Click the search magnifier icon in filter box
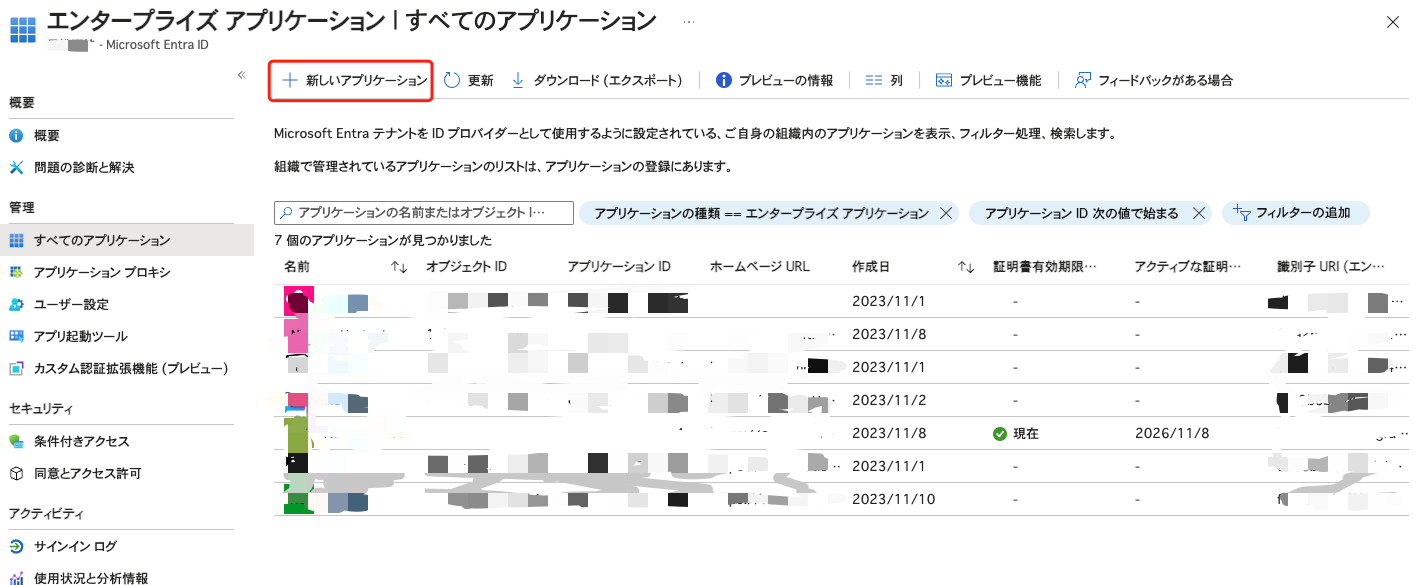The image size is (1417, 585). 286,213
